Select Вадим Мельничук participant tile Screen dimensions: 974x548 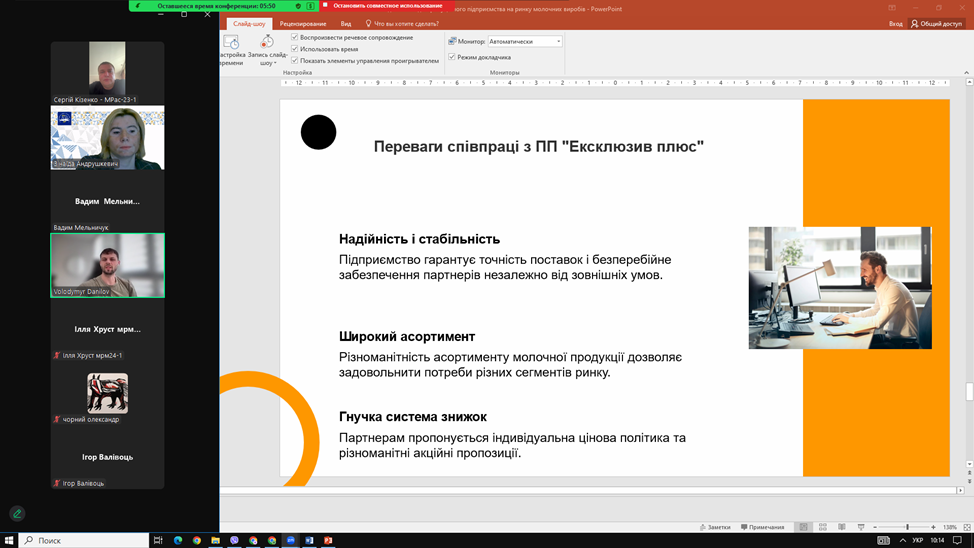pos(107,201)
